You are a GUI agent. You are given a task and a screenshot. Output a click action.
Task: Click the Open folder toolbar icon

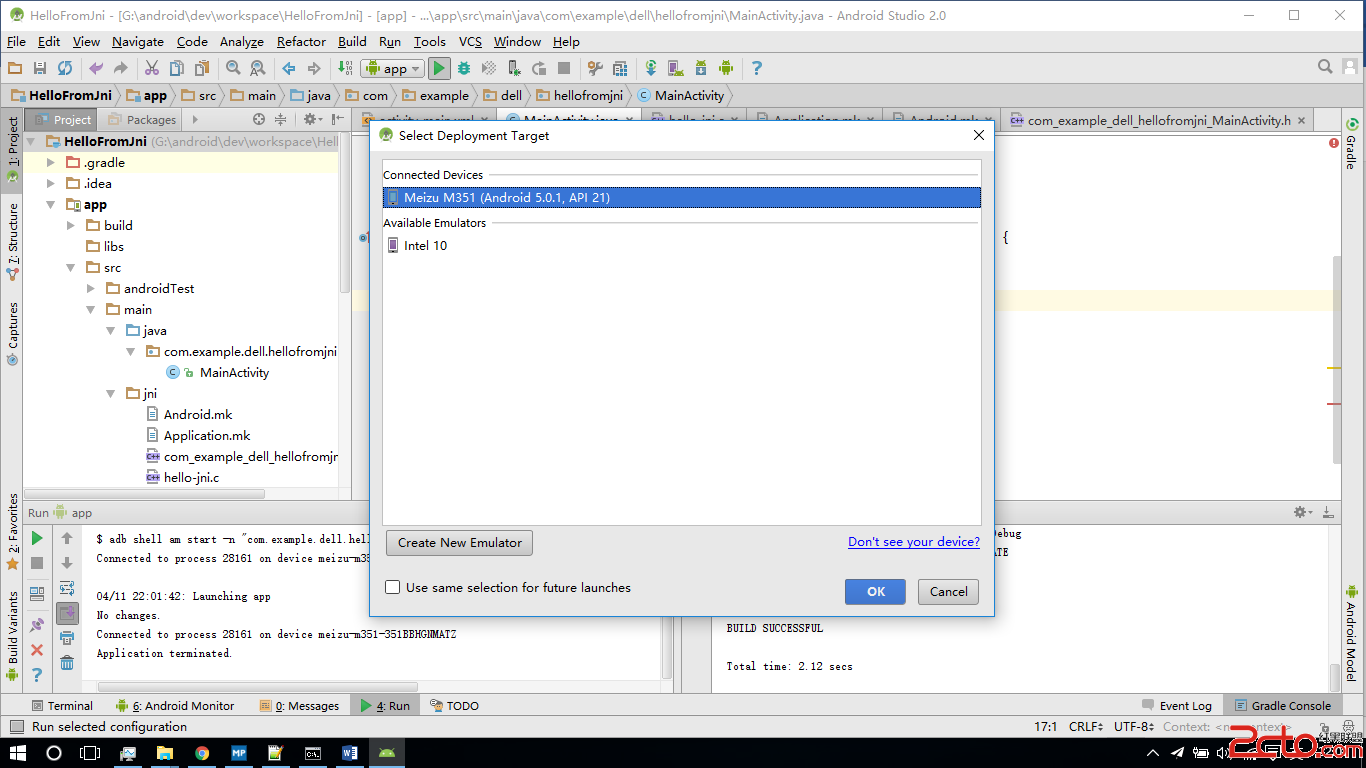[15, 68]
